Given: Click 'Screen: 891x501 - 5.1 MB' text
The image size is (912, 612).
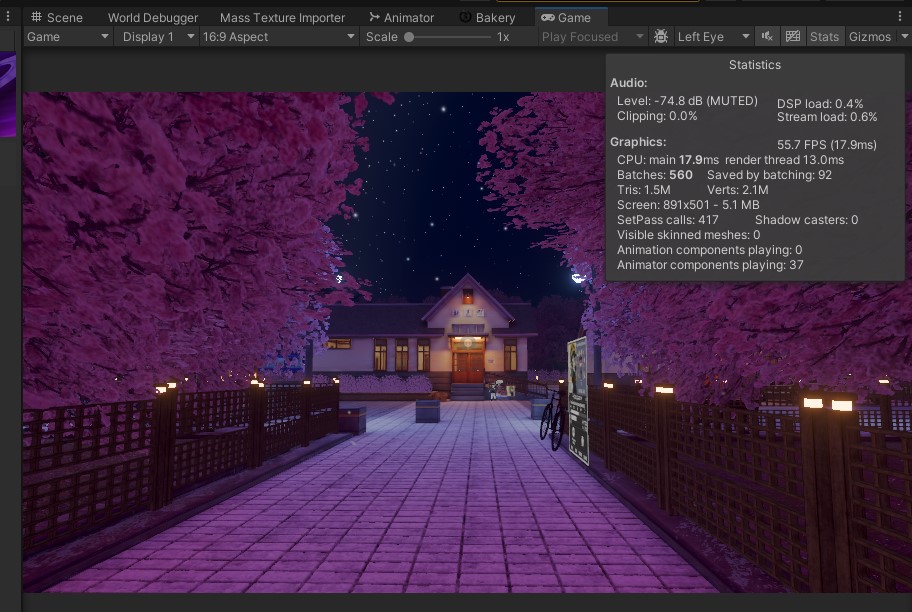Looking at the screenshot, I should (x=688, y=205).
